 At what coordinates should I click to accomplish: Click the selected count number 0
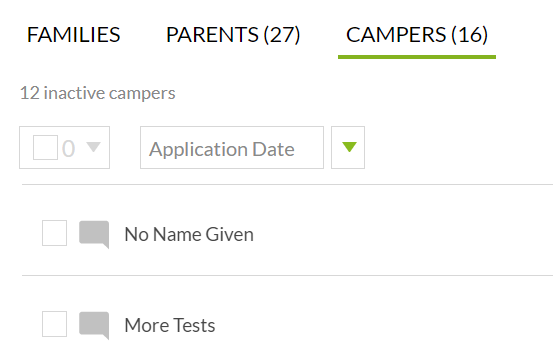[68, 148]
